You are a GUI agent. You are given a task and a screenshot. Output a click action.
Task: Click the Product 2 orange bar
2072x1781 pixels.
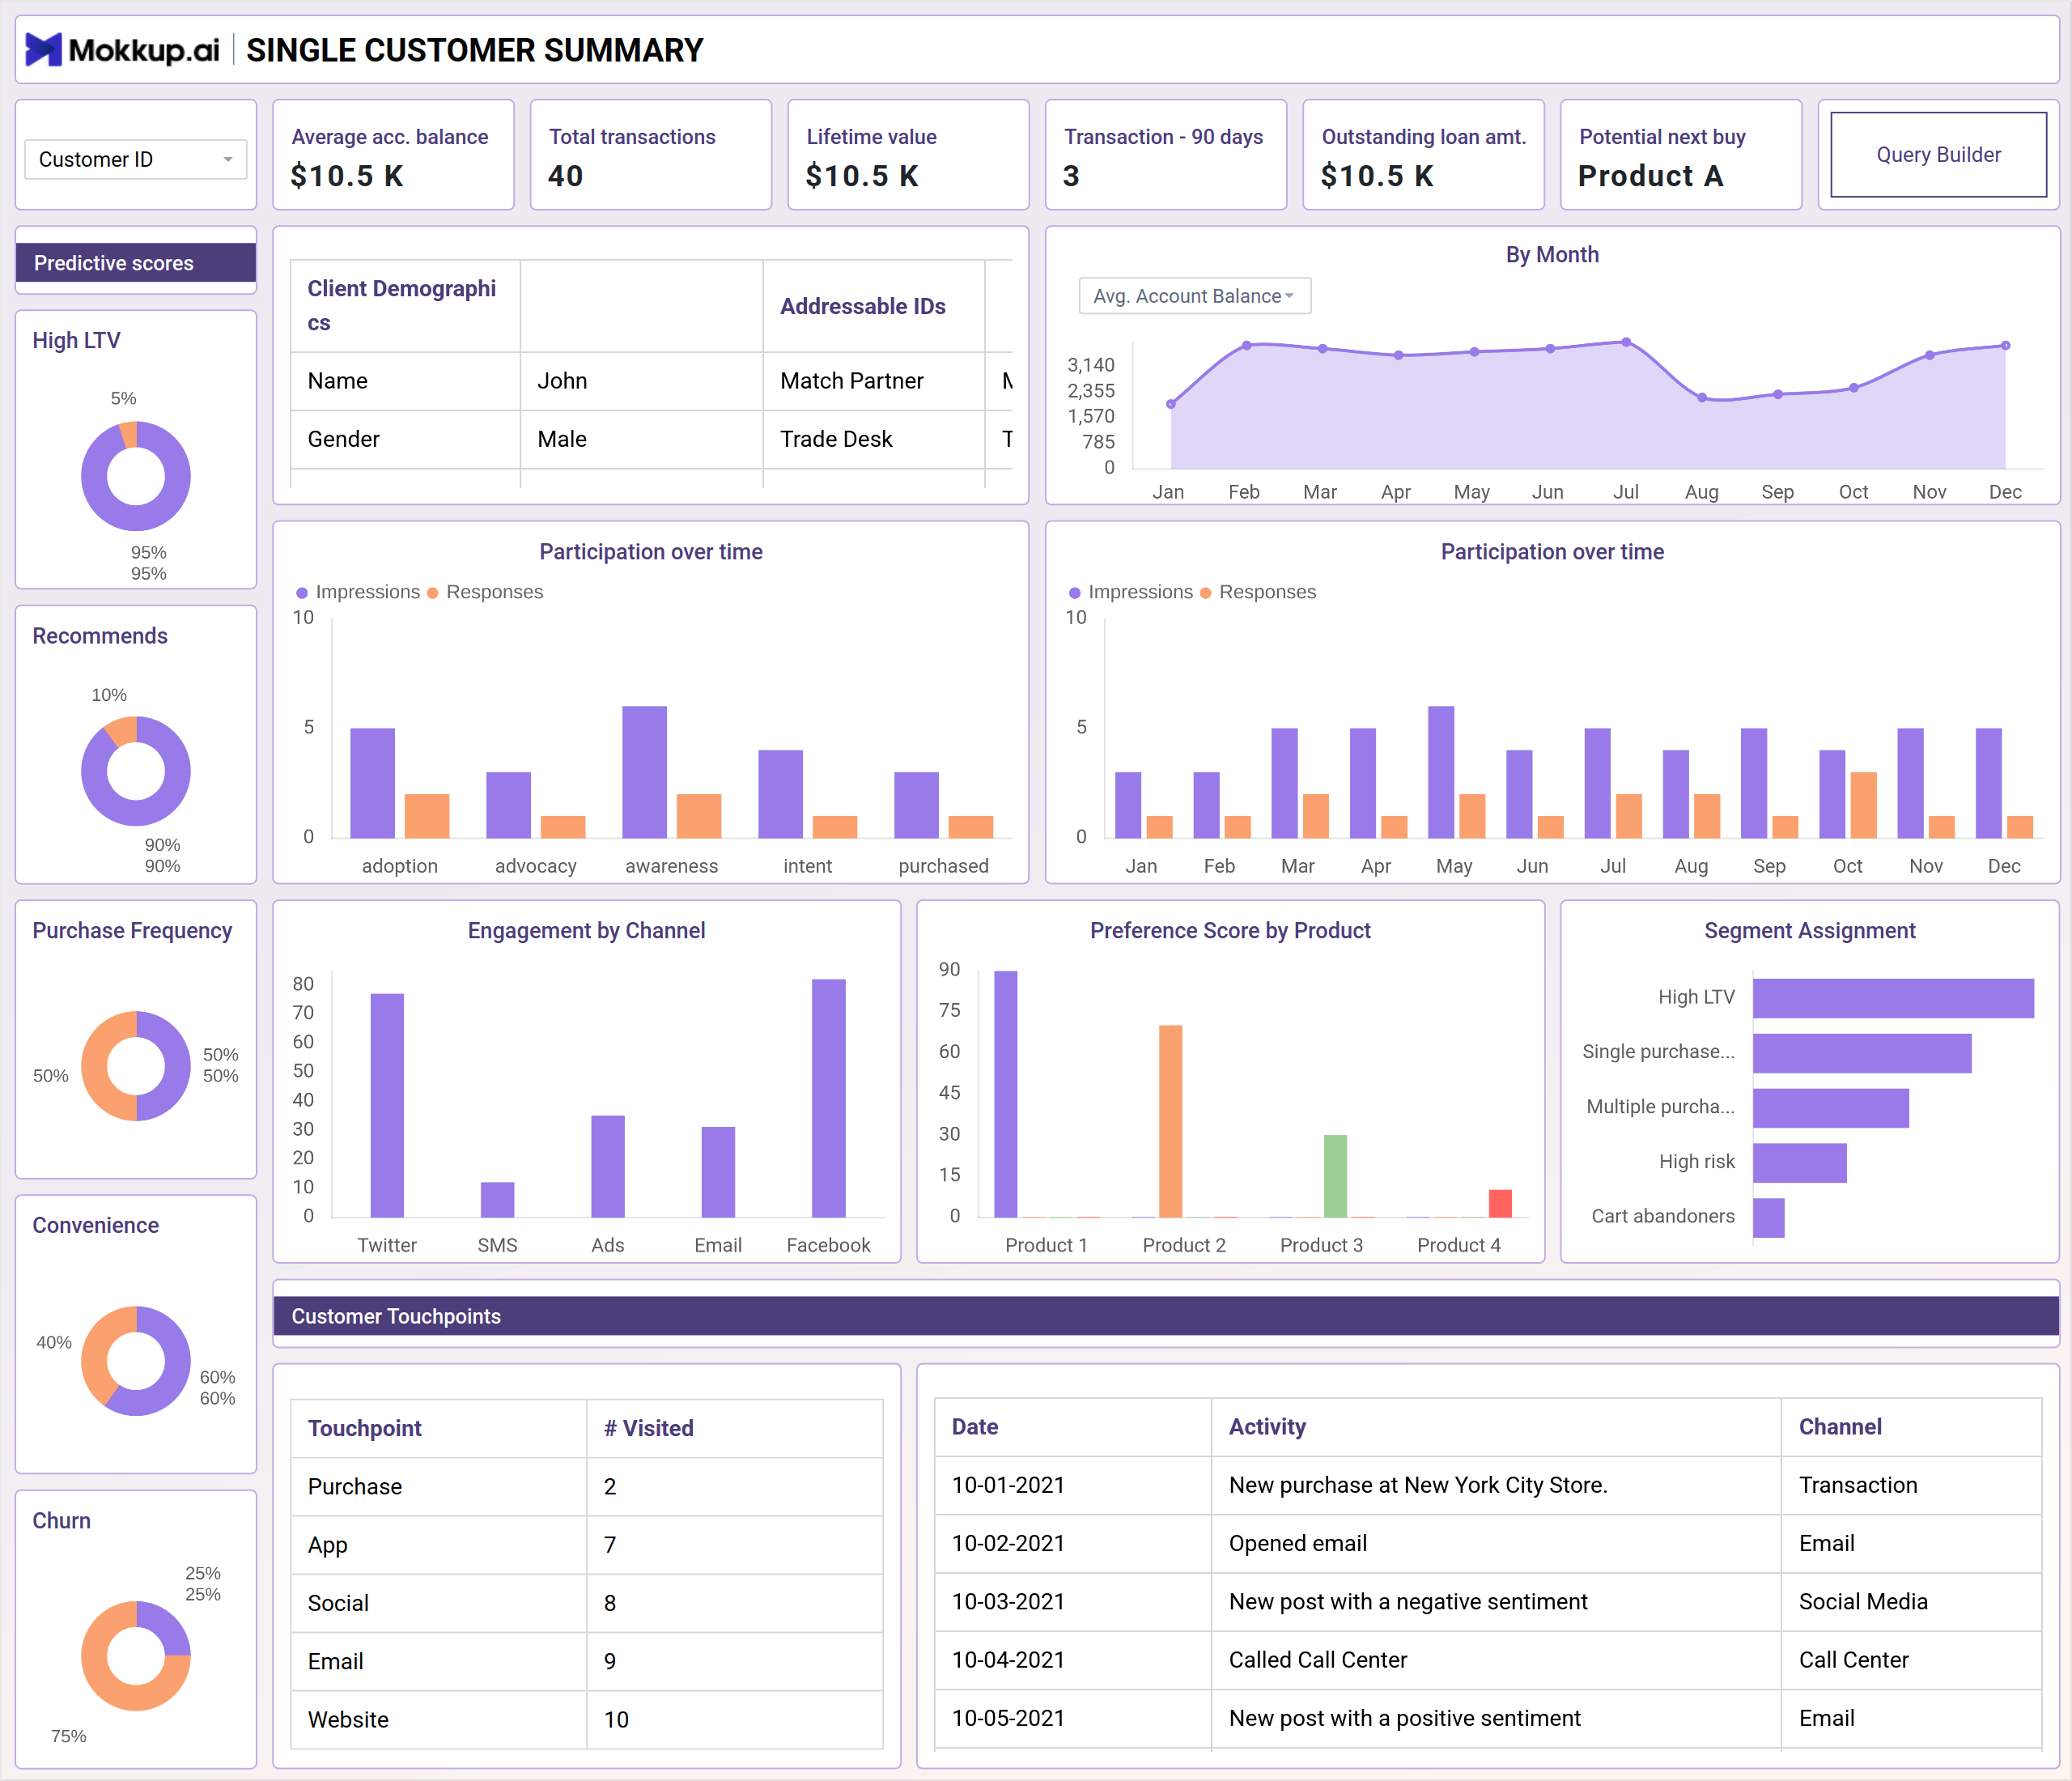[1170, 1121]
